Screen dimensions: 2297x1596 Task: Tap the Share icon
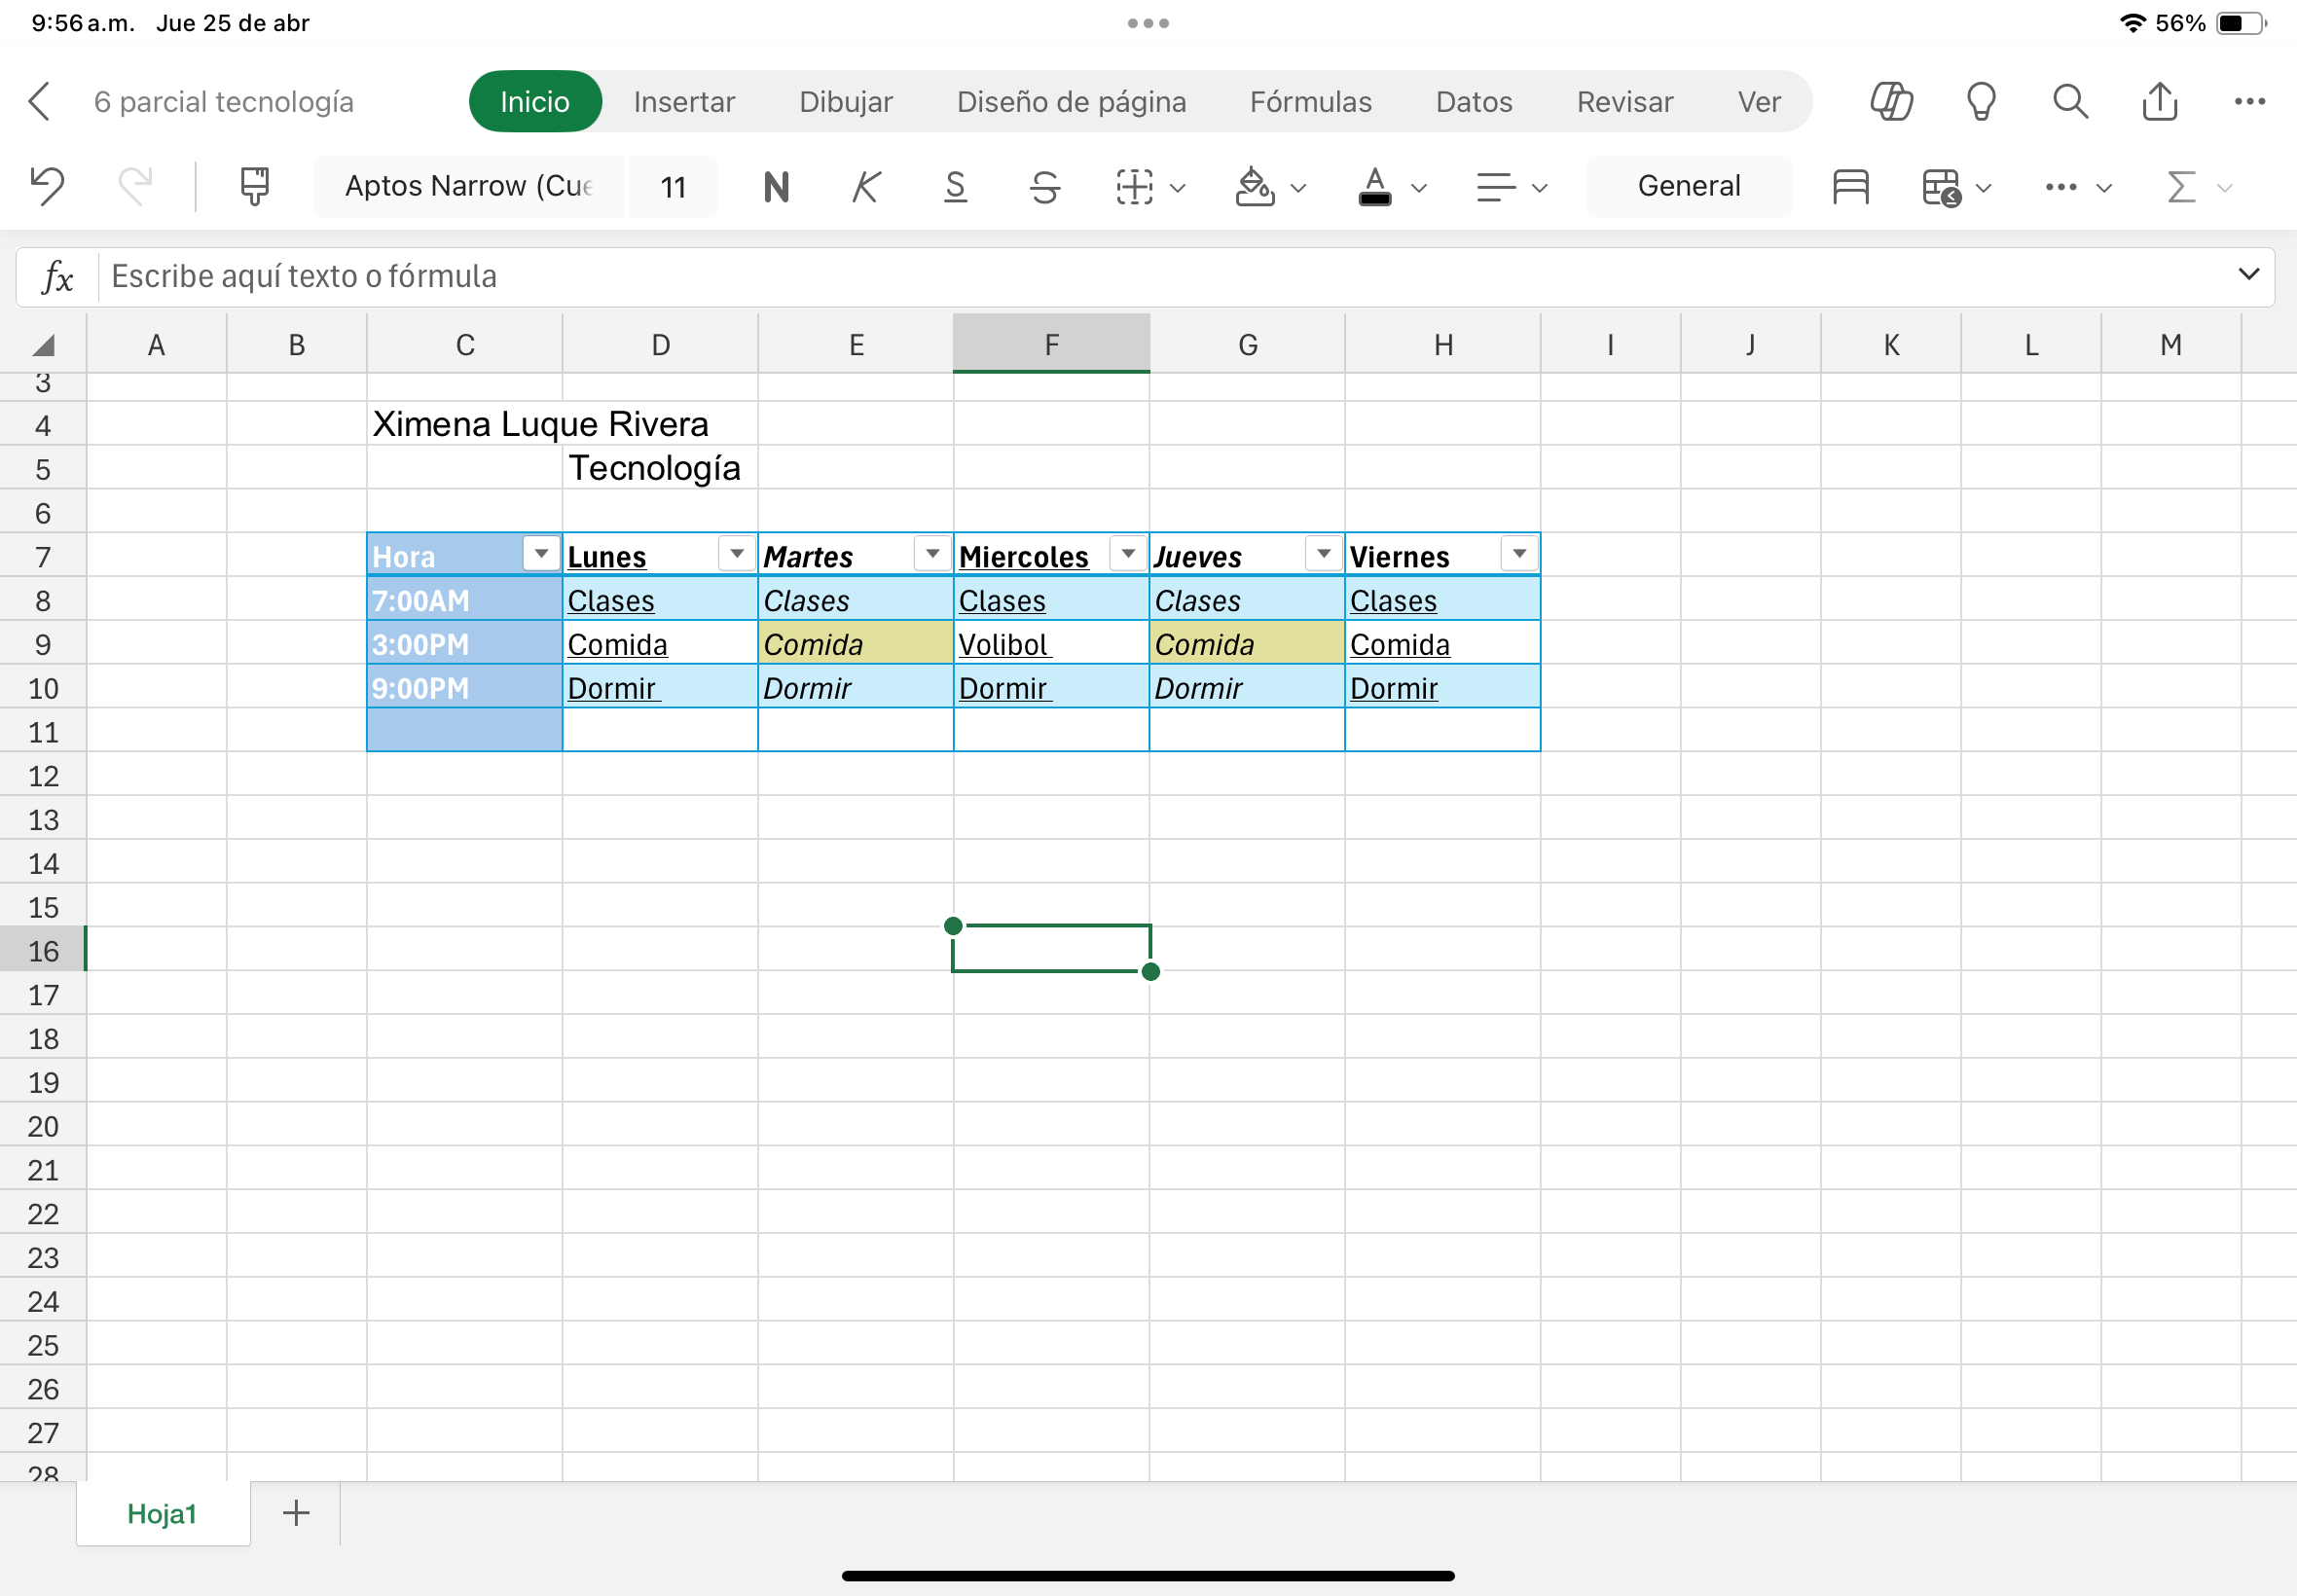click(x=2160, y=101)
